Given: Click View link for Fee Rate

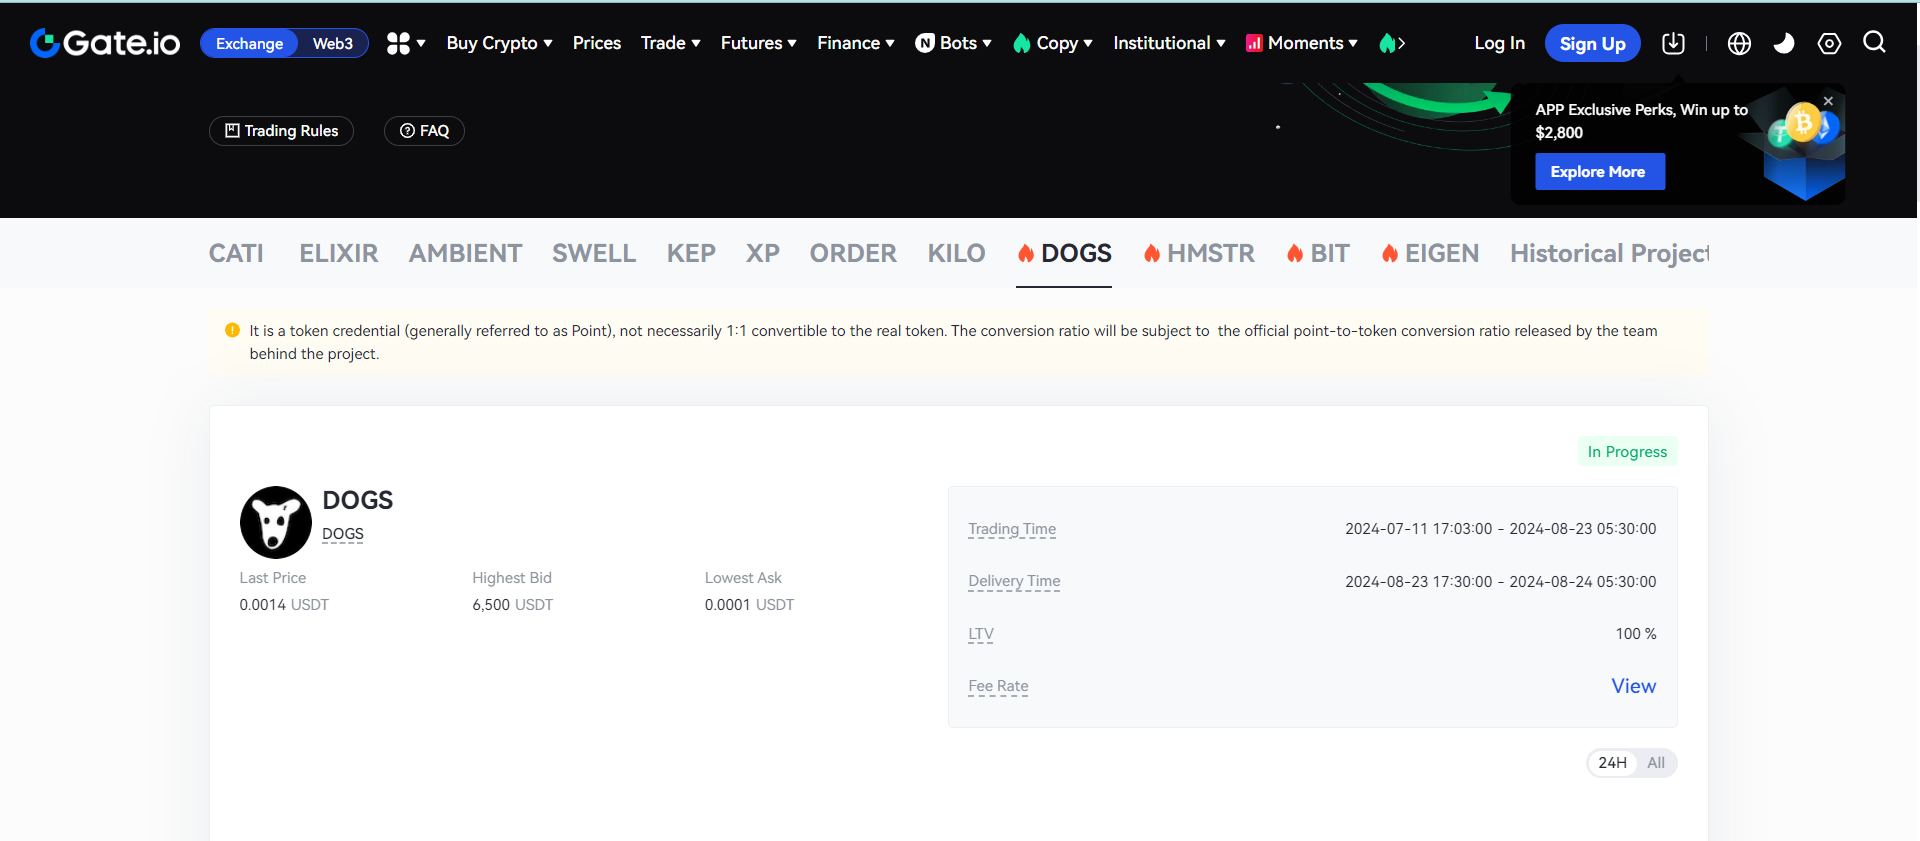Looking at the screenshot, I should point(1633,686).
